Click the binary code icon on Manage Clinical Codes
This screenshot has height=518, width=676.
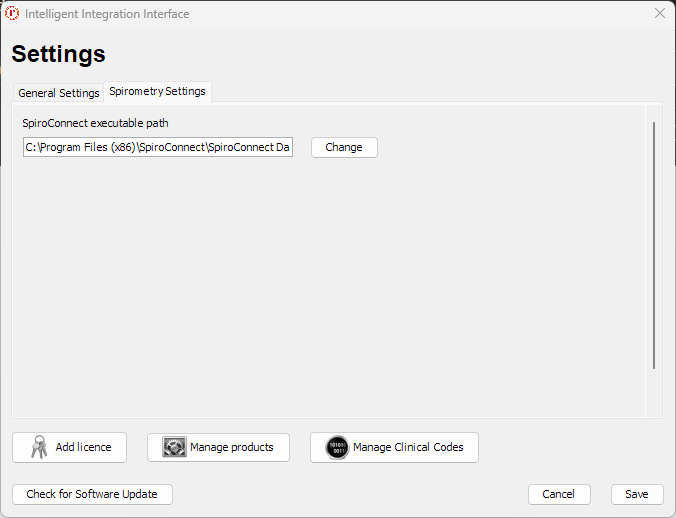pos(337,447)
